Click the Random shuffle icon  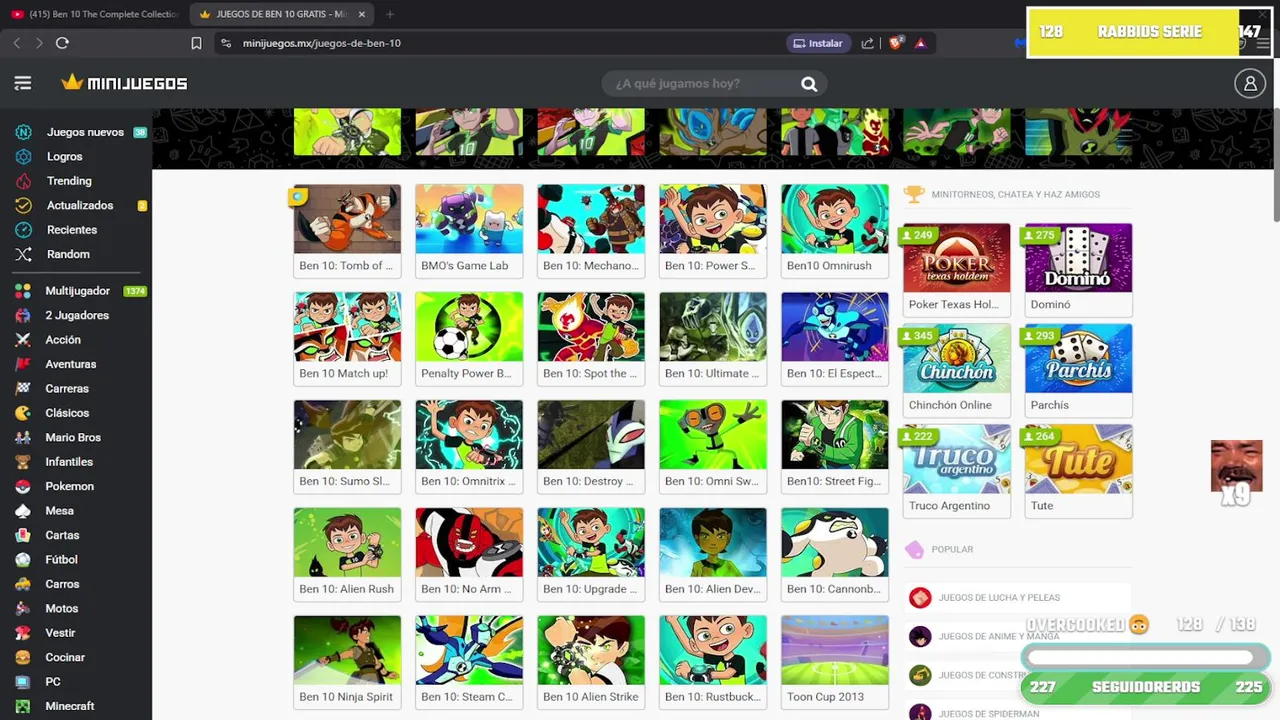click(x=24, y=254)
